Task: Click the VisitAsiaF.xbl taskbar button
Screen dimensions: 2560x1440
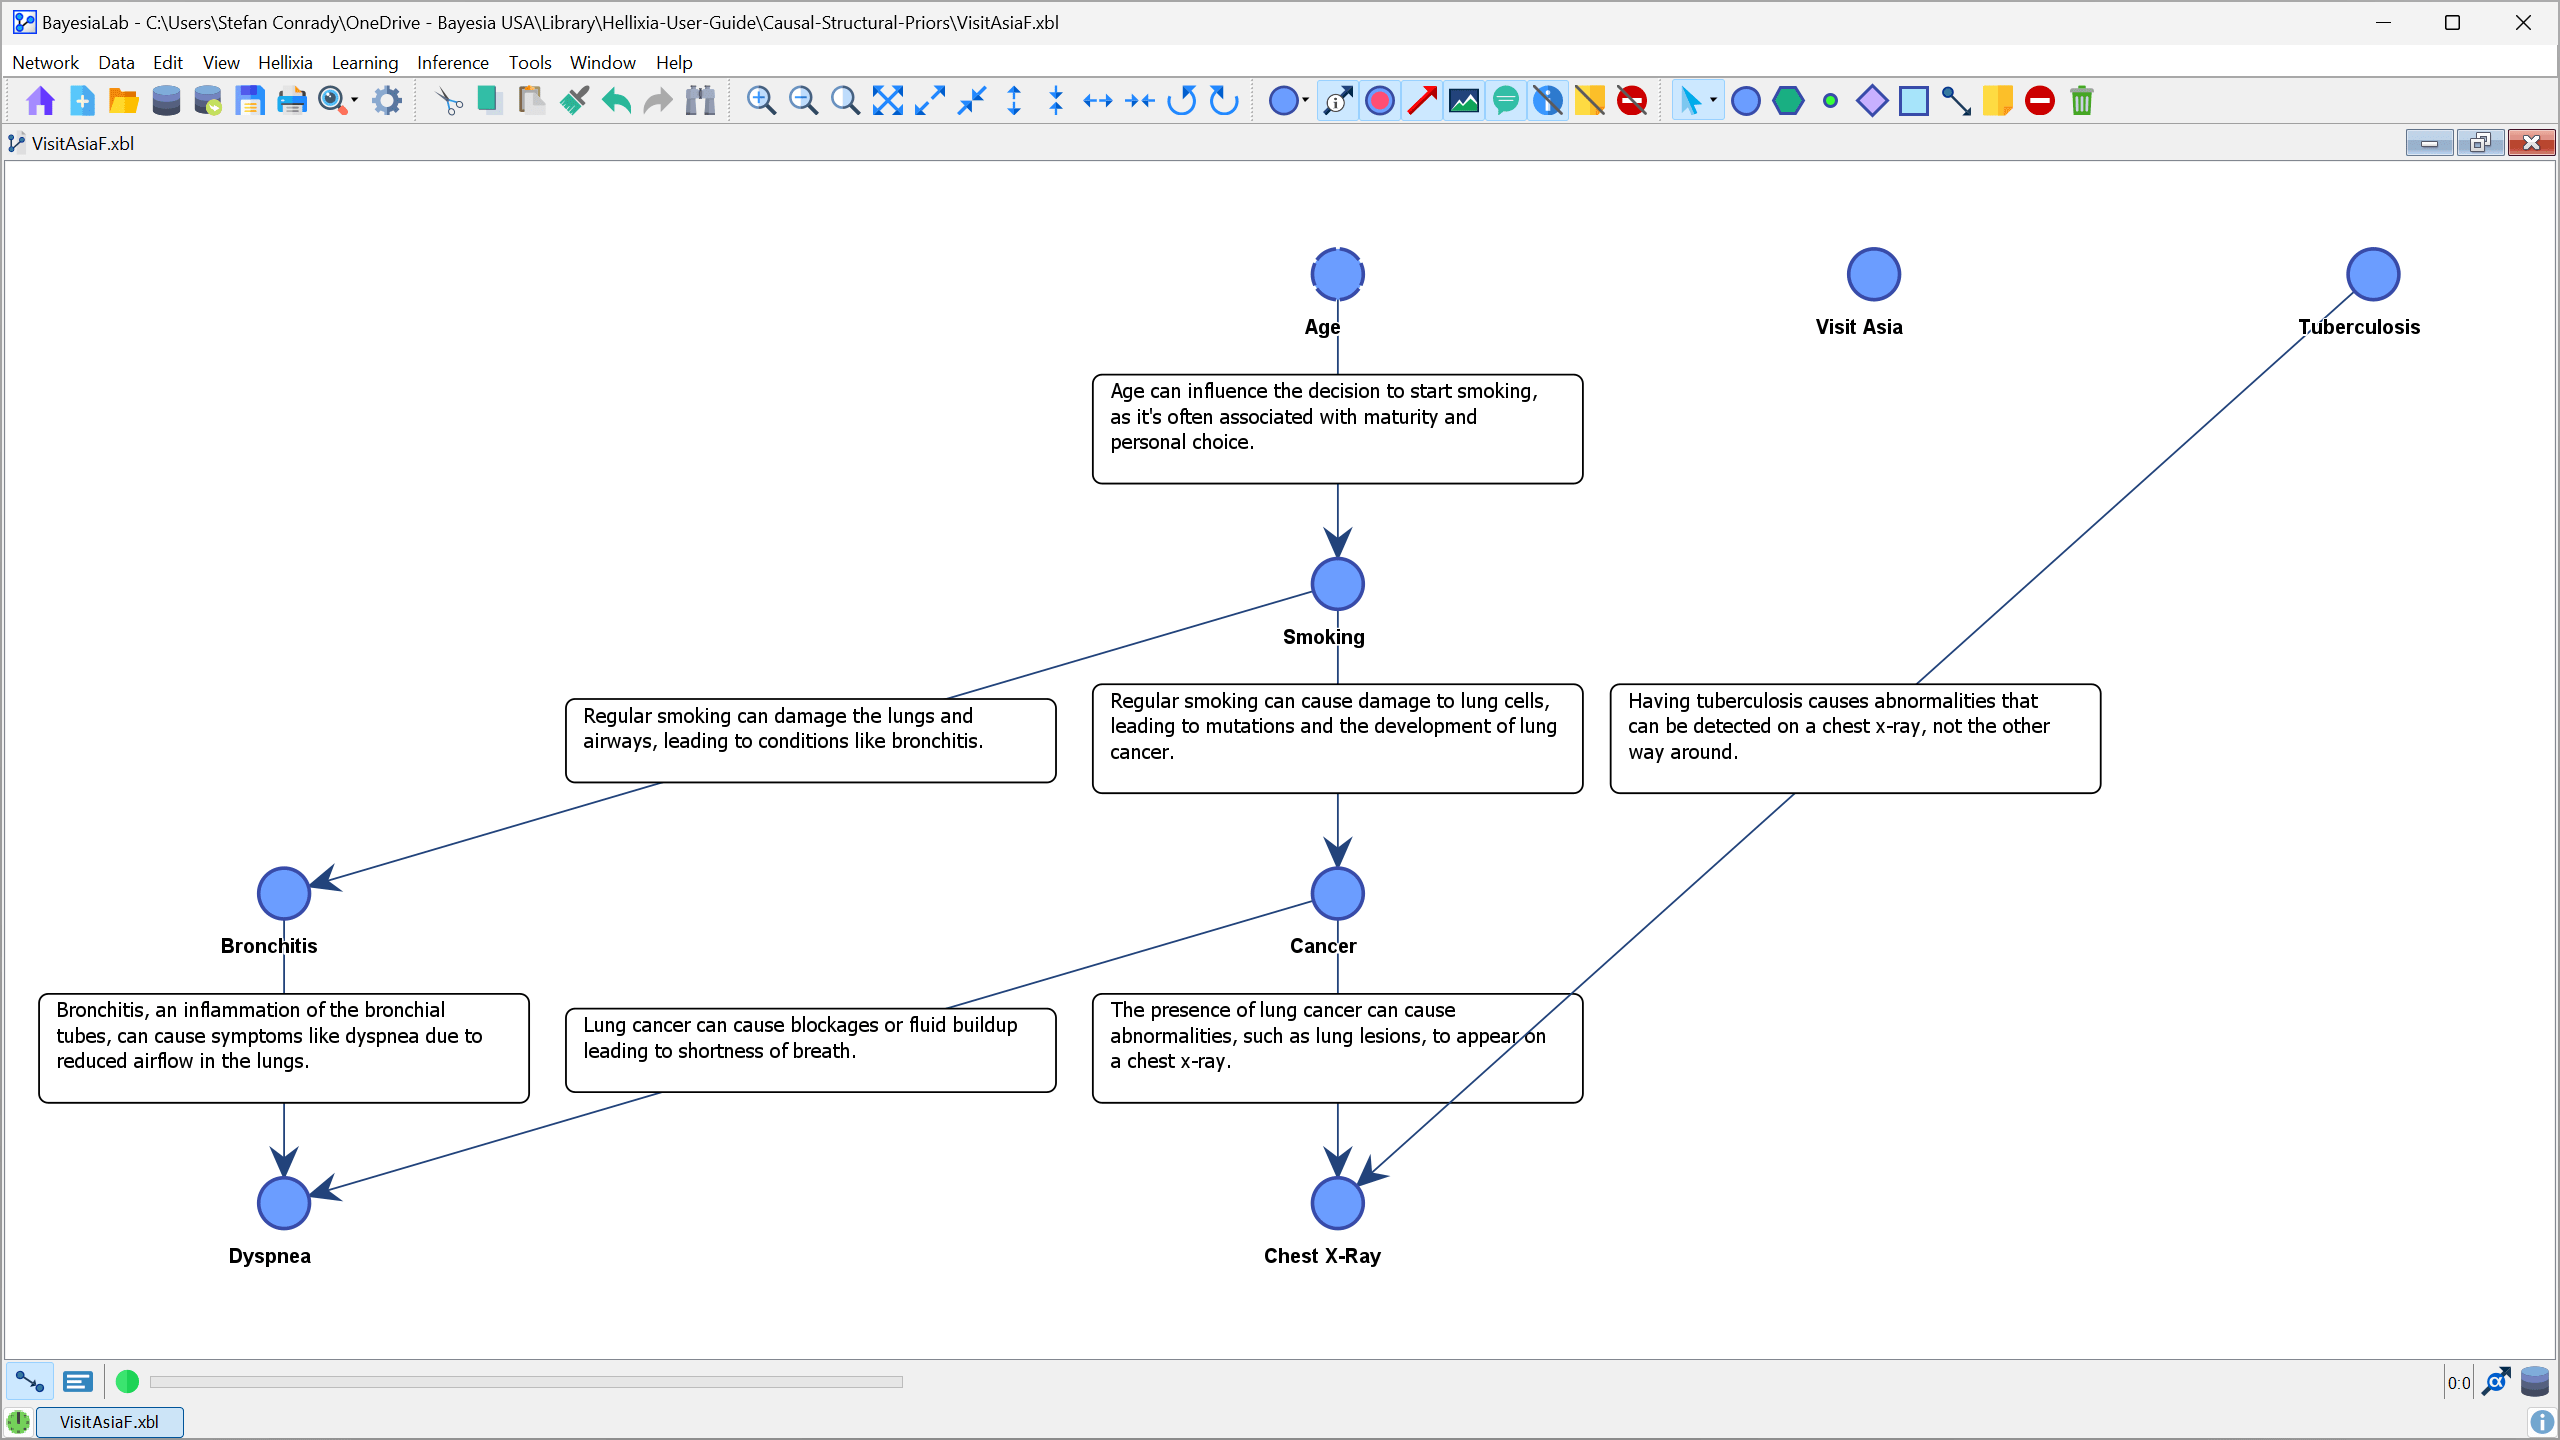Action: coord(109,1422)
